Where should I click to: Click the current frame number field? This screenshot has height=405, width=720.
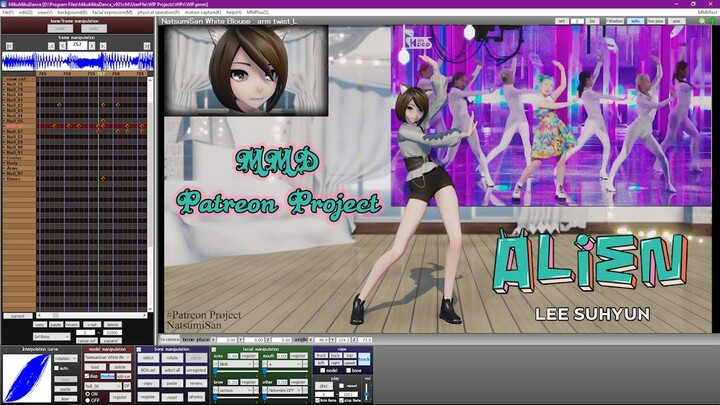[x=77, y=45]
